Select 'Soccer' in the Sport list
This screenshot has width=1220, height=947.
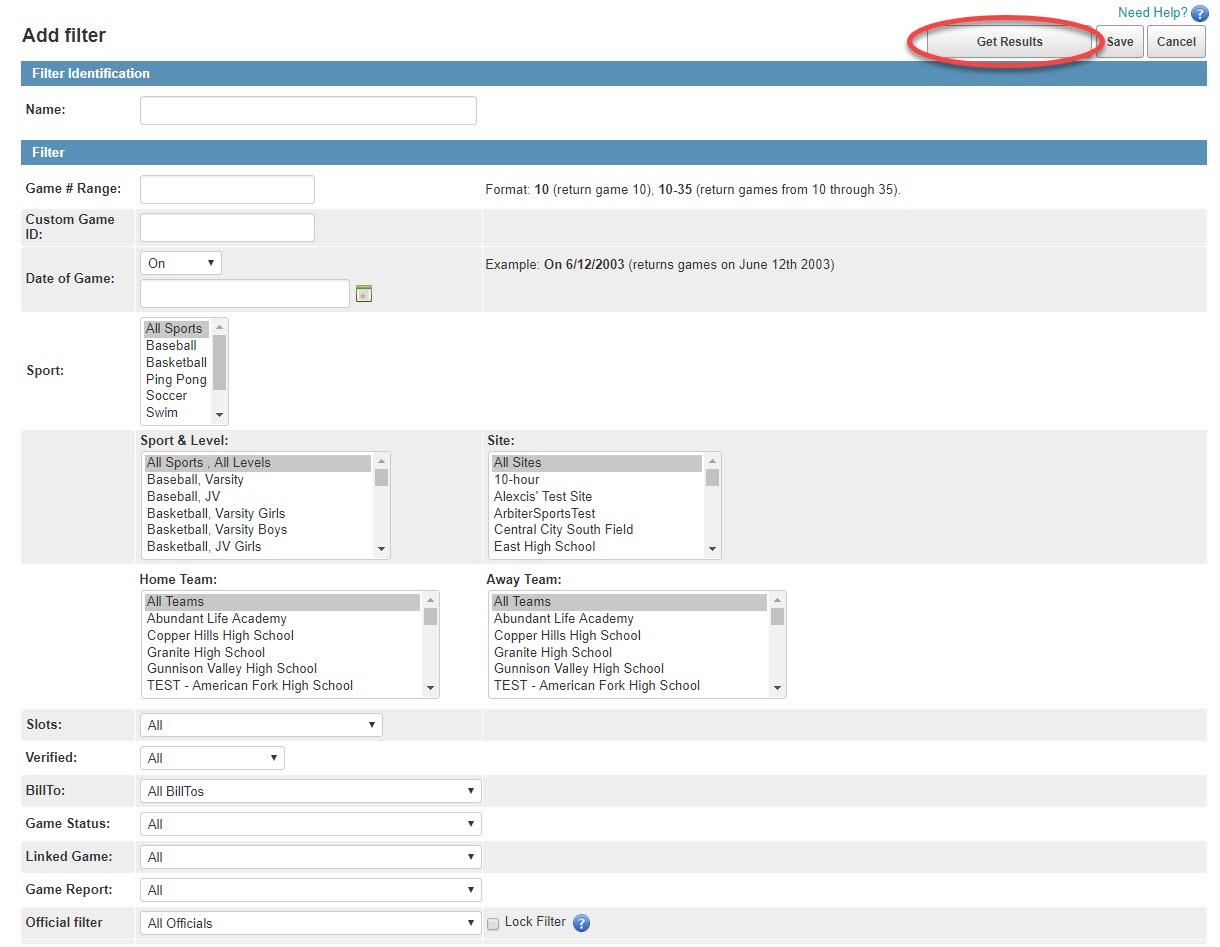pyautogui.click(x=177, y=396)
